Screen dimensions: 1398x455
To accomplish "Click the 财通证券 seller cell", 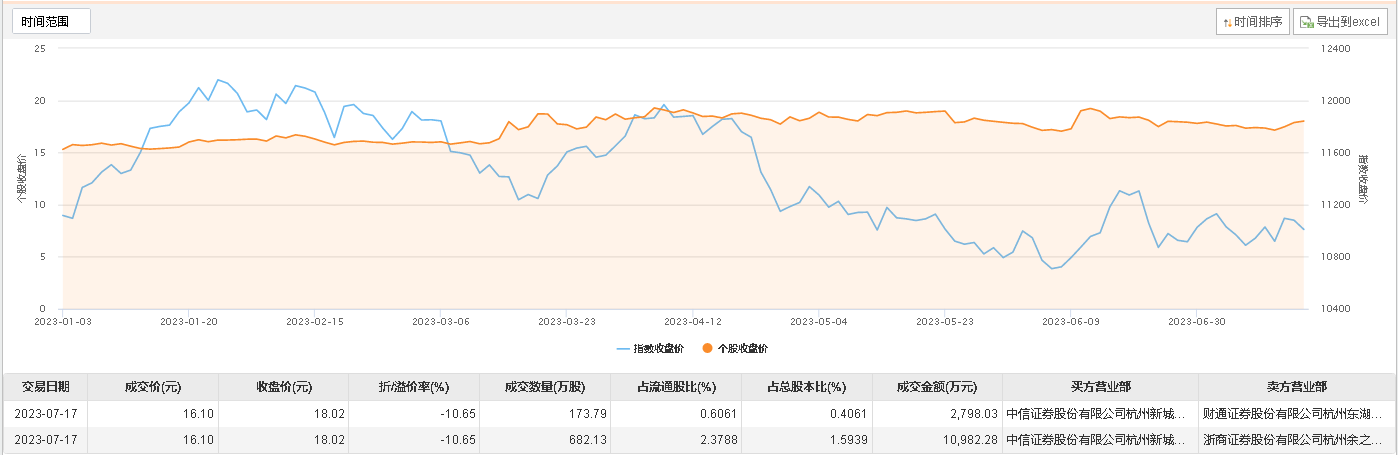I will click(1295, 413).
